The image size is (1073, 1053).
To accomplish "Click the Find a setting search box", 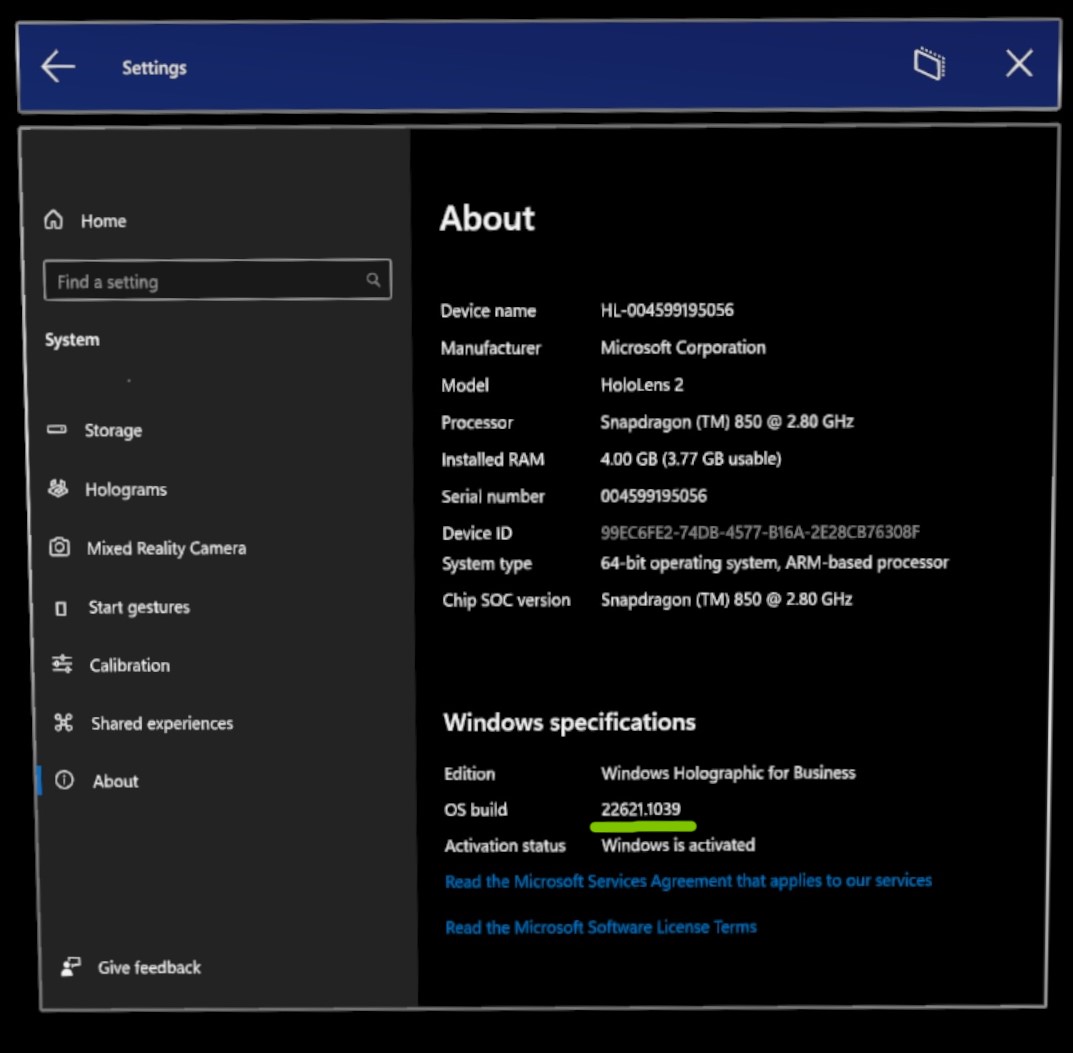I will point(200,281).
